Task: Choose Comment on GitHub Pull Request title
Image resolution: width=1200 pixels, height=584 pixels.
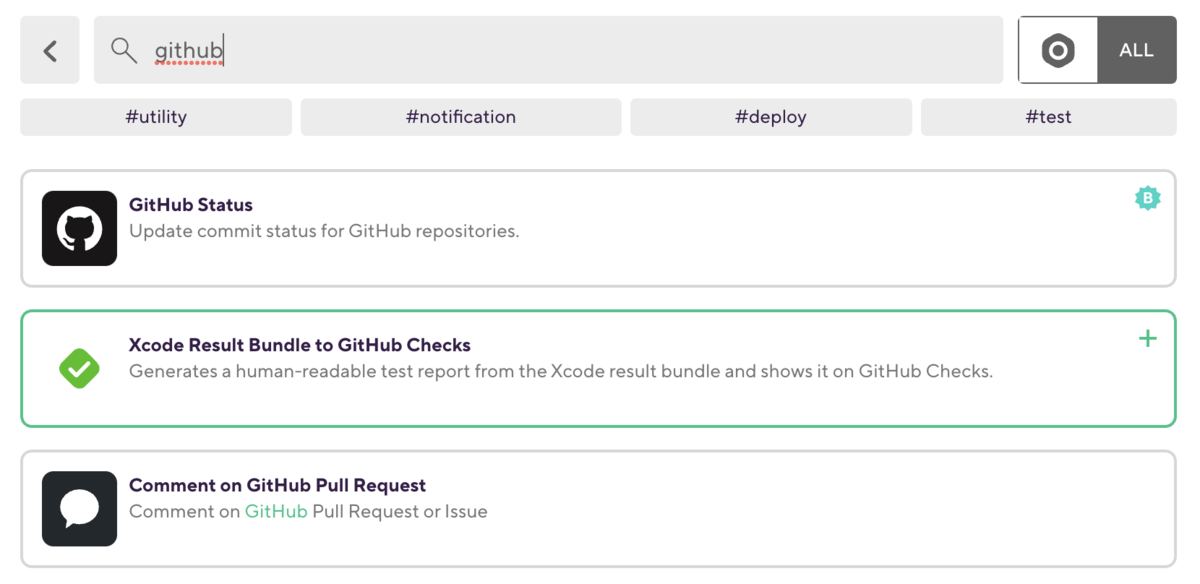Action: tap(278, 485)
